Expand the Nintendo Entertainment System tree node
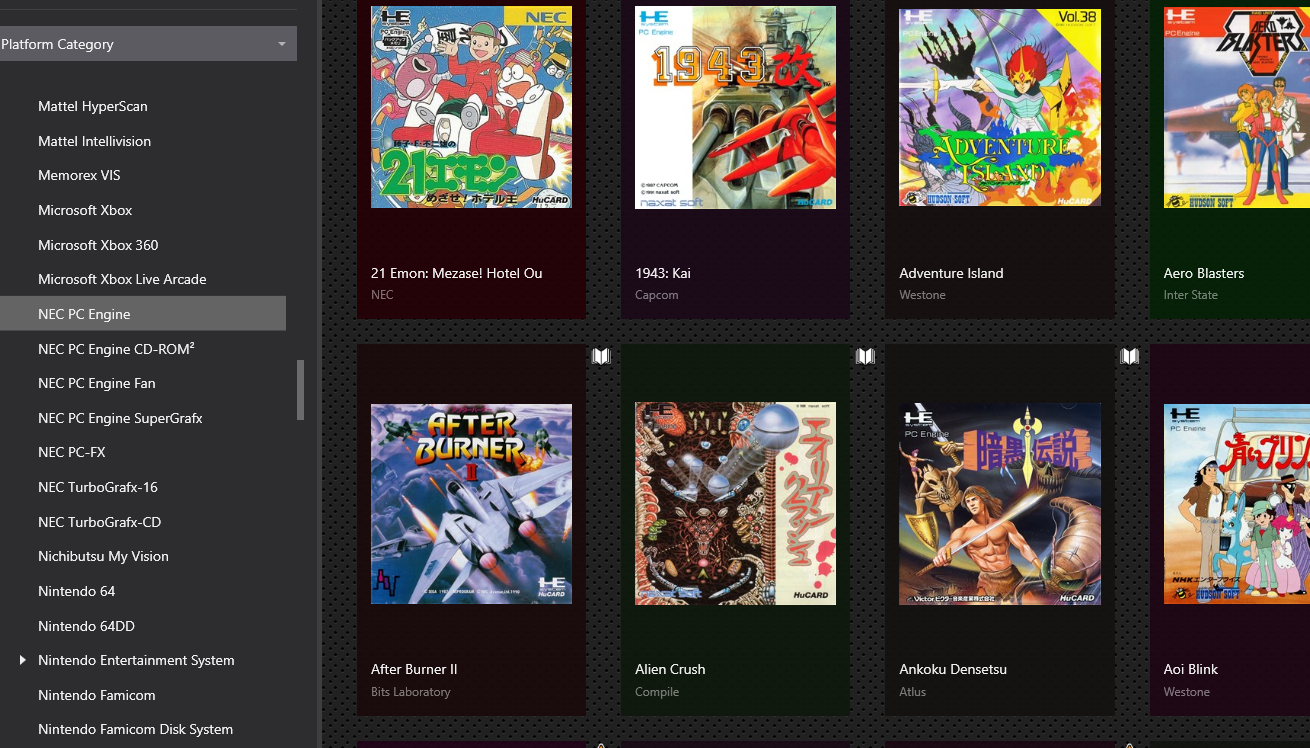The height and width of the screenshot is (748, 1310). 23,660
